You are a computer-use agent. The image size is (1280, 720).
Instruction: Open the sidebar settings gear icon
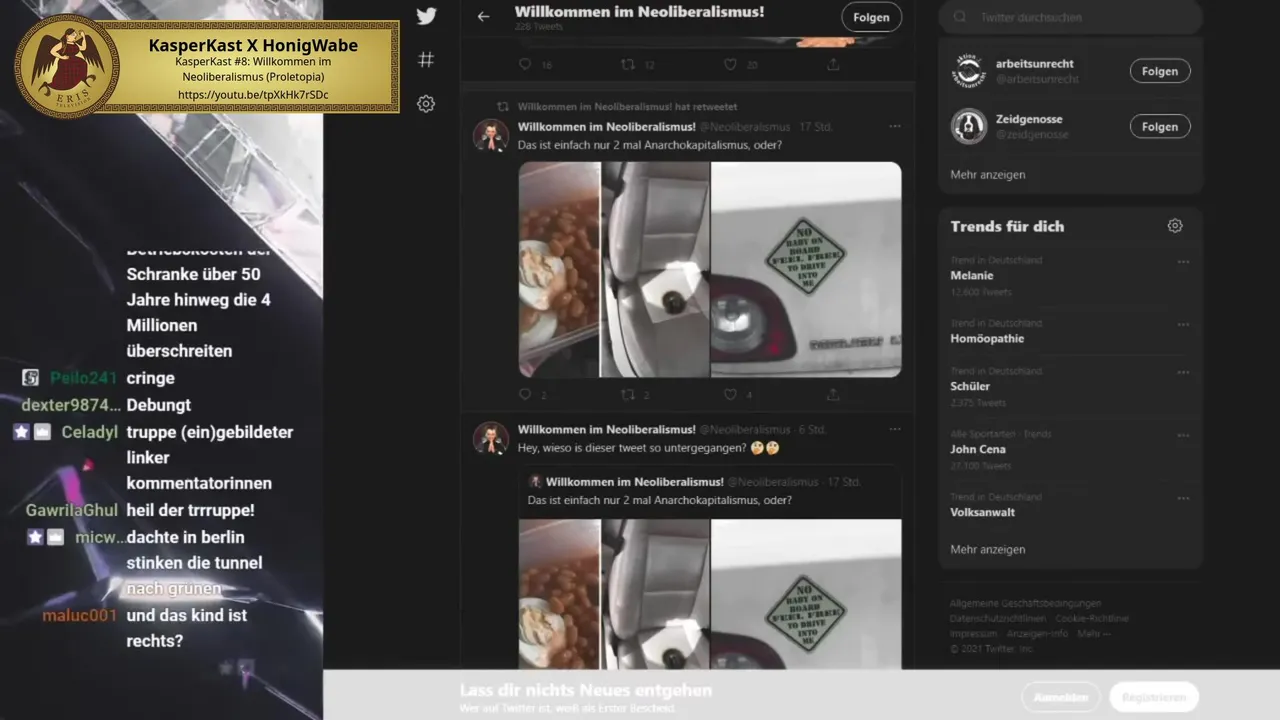426,103
